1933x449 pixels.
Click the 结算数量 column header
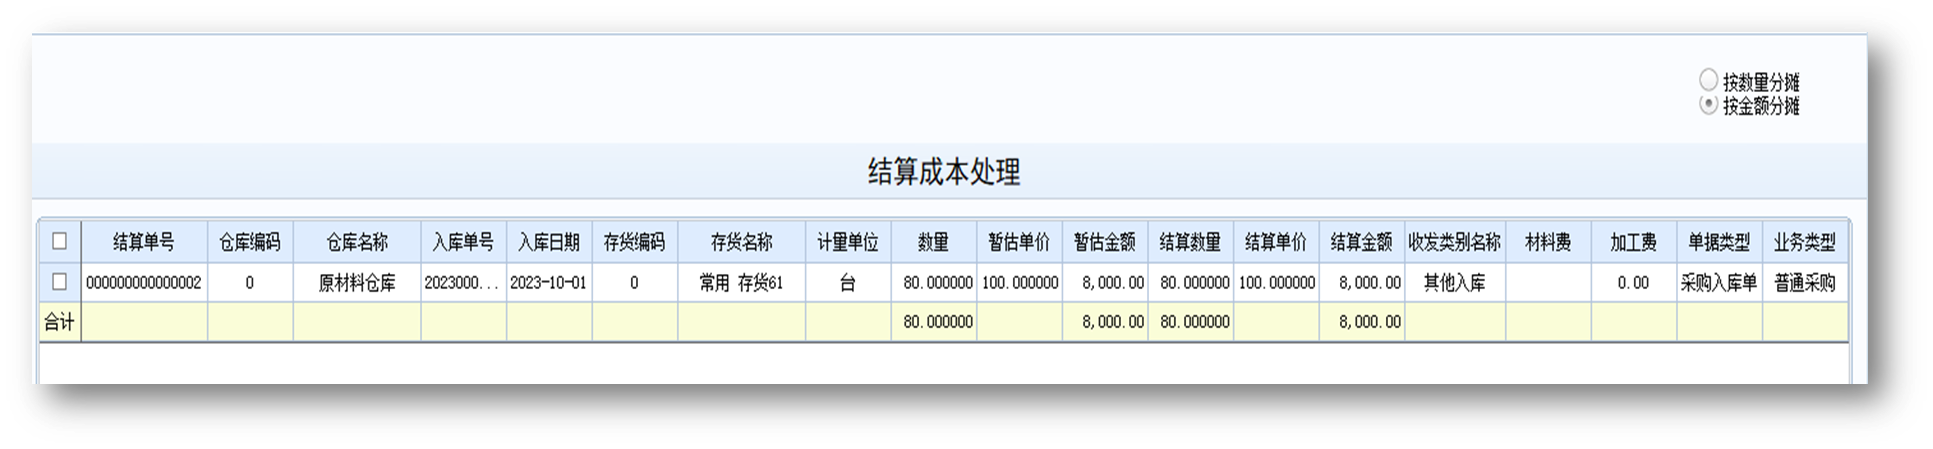point(1191,242)
